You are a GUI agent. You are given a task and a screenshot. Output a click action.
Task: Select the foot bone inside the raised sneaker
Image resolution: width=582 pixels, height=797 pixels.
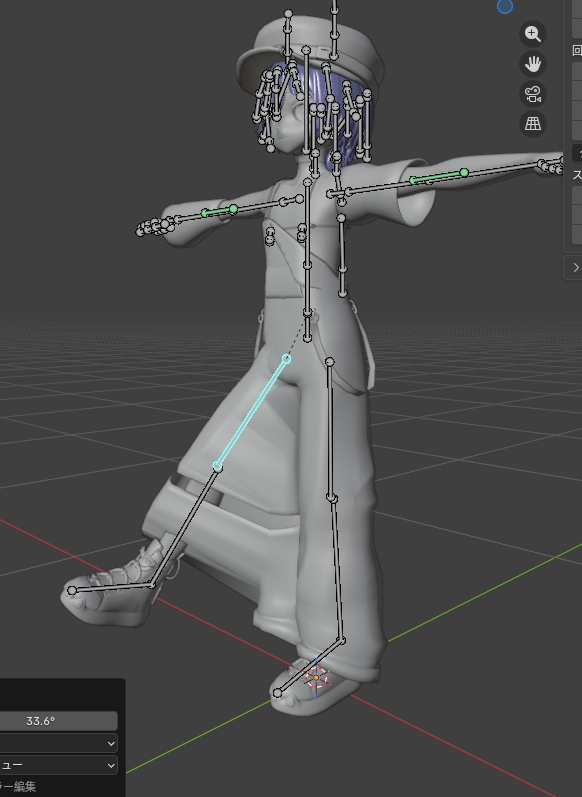(112, 588)
